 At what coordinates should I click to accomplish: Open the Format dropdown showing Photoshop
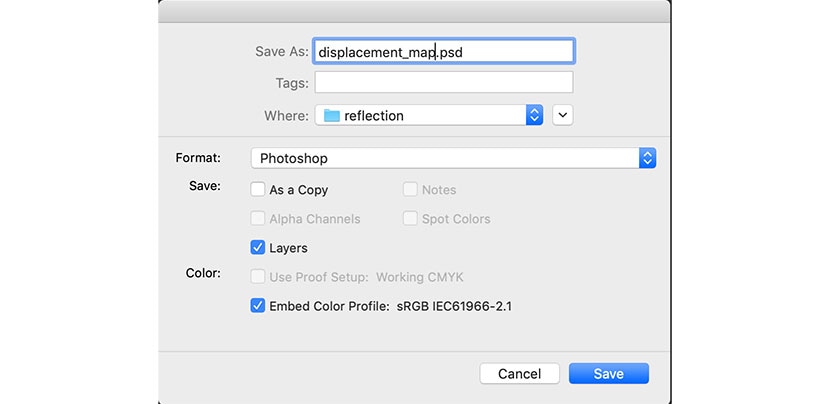click(x=647, y=158)
